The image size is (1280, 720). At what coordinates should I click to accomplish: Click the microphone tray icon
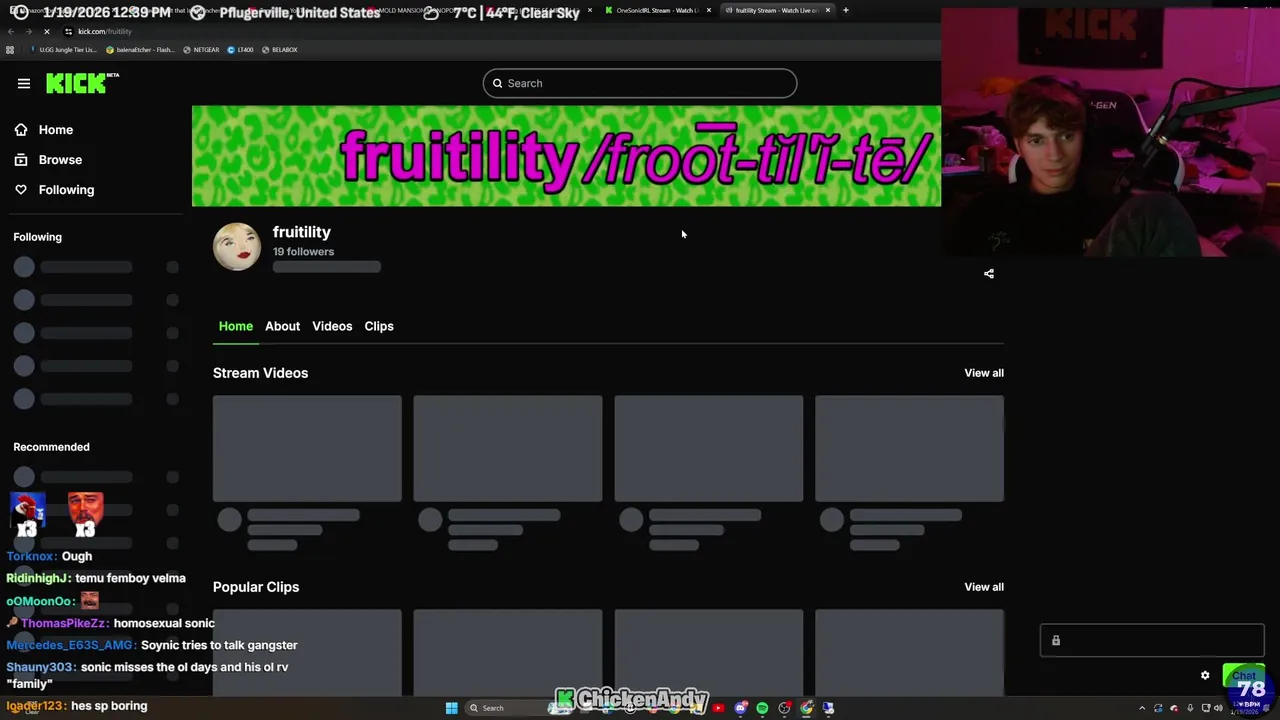pos(1190,708)
